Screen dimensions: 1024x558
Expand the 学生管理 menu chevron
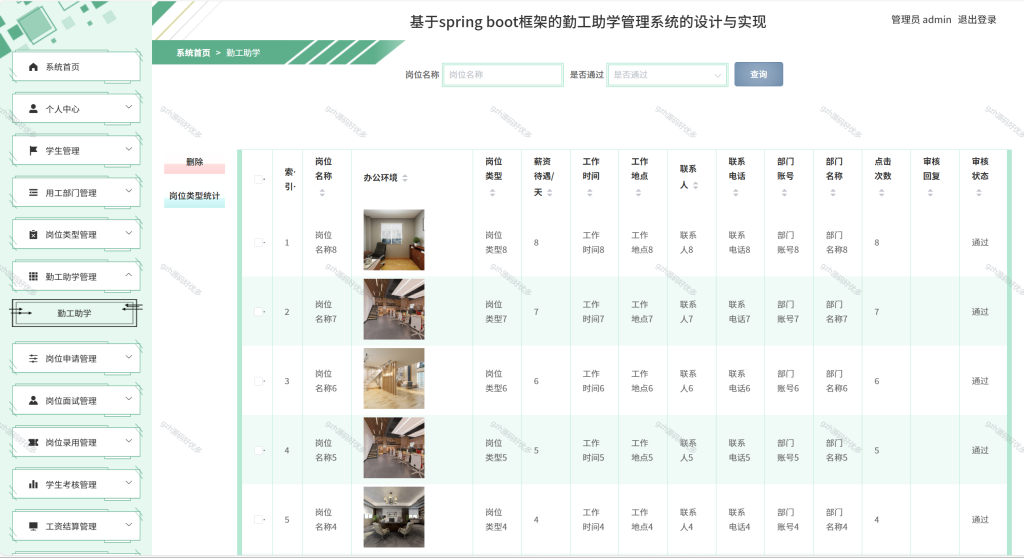click(x=129, y=149)
